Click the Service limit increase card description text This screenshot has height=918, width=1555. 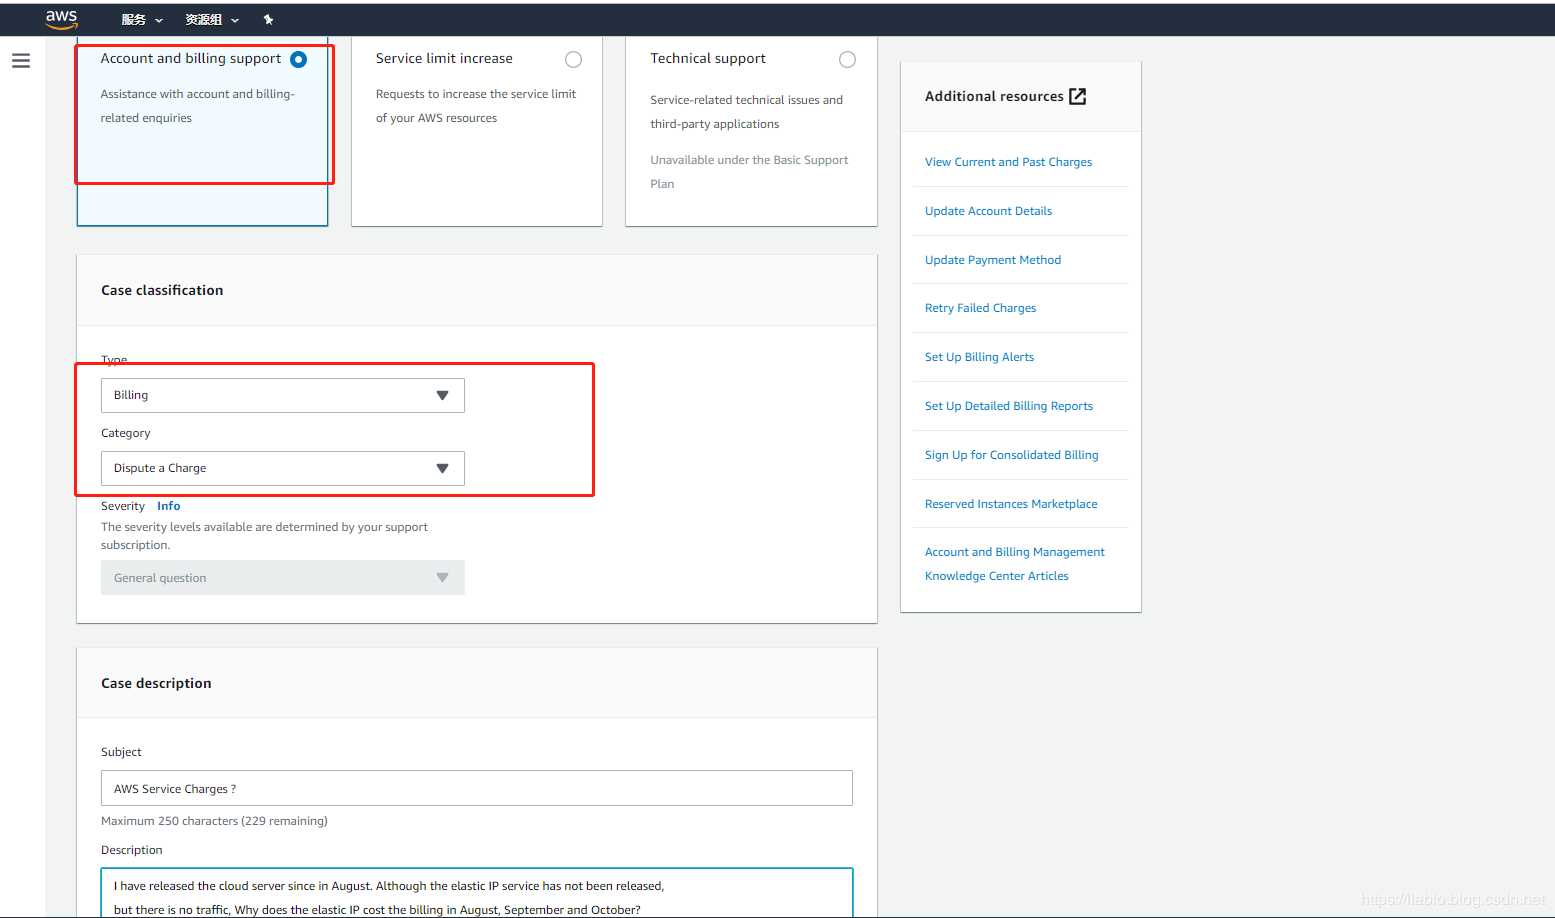[476, 106]
